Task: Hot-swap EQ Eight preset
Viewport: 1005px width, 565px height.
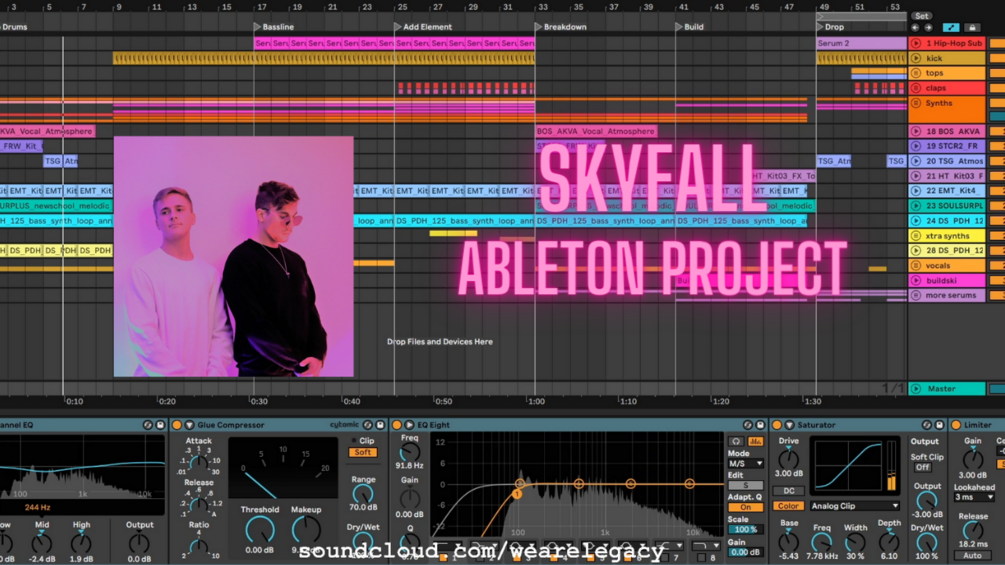Action: pyautogui.click(x=748, y=425)
